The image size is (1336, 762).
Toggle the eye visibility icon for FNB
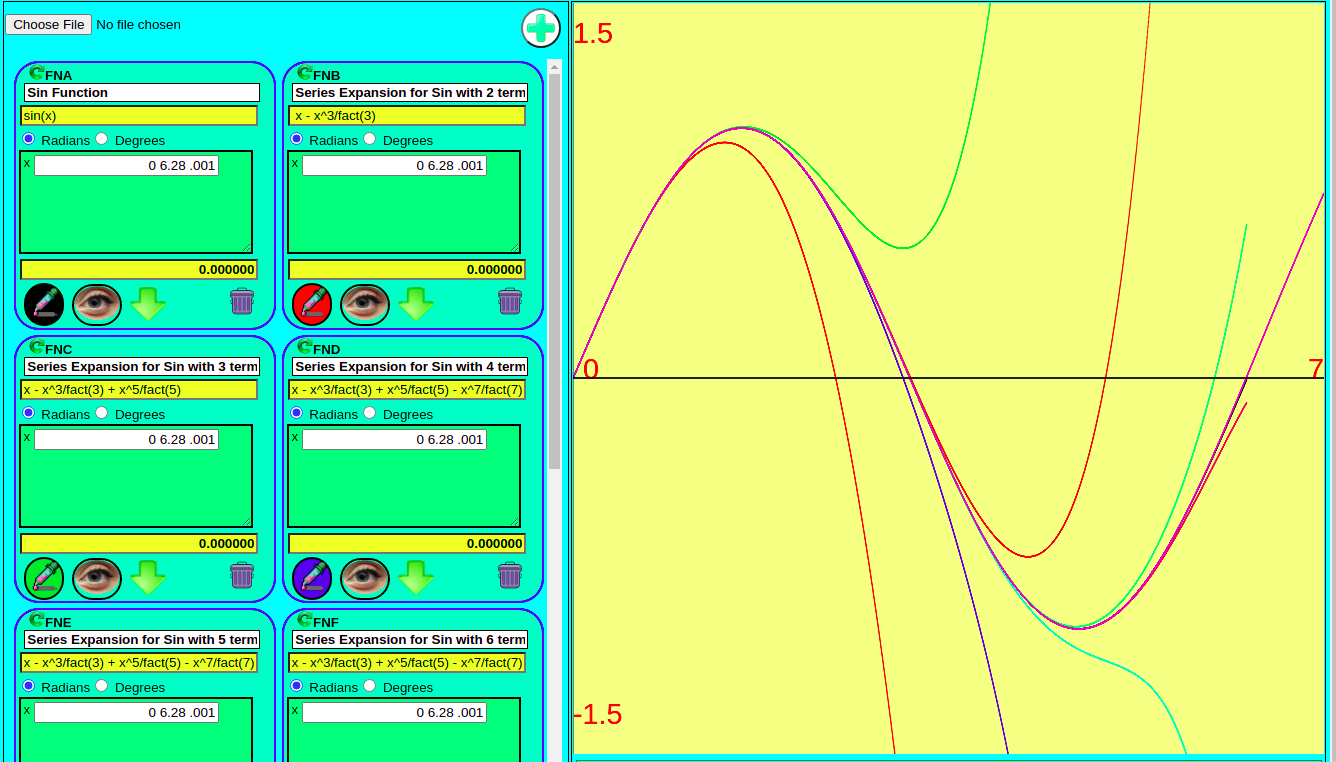coord(365,304)
